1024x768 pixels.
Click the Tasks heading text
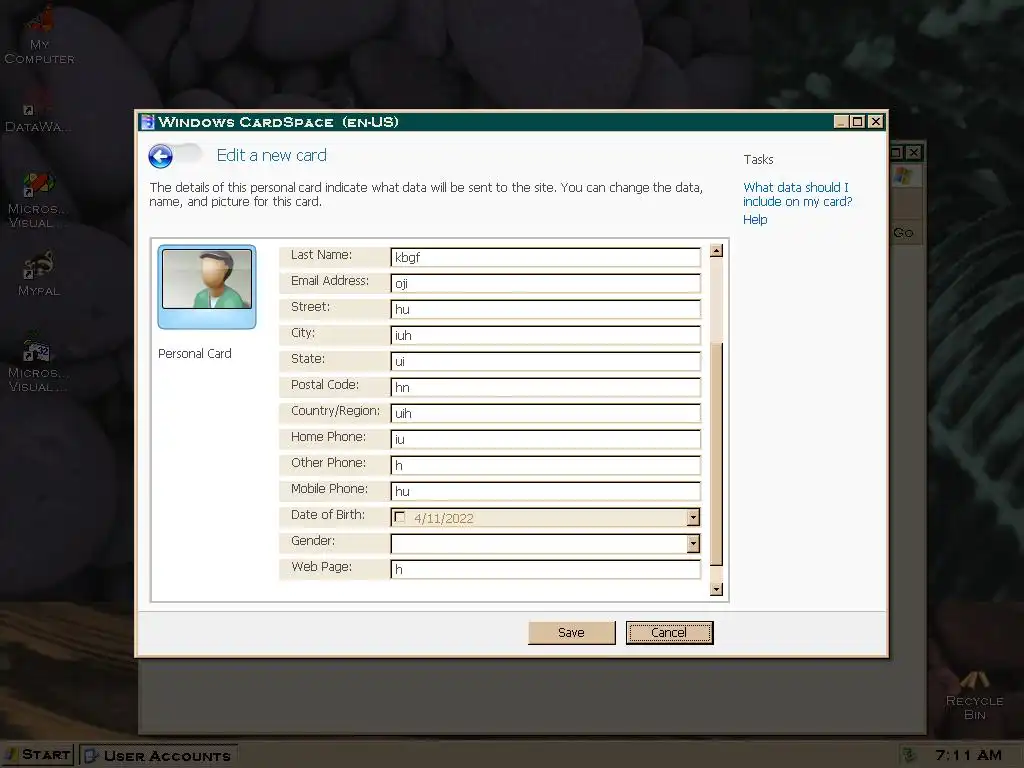click(x=758, y=159)
